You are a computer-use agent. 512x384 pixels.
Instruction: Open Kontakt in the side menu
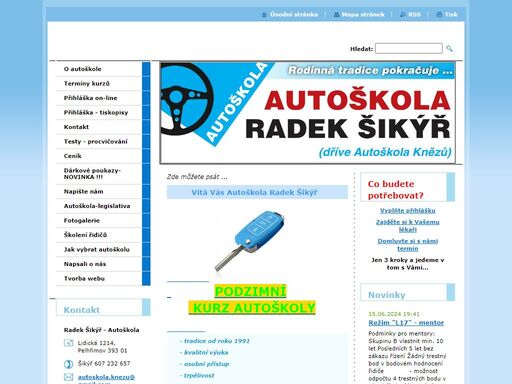(x=99, y=127)
